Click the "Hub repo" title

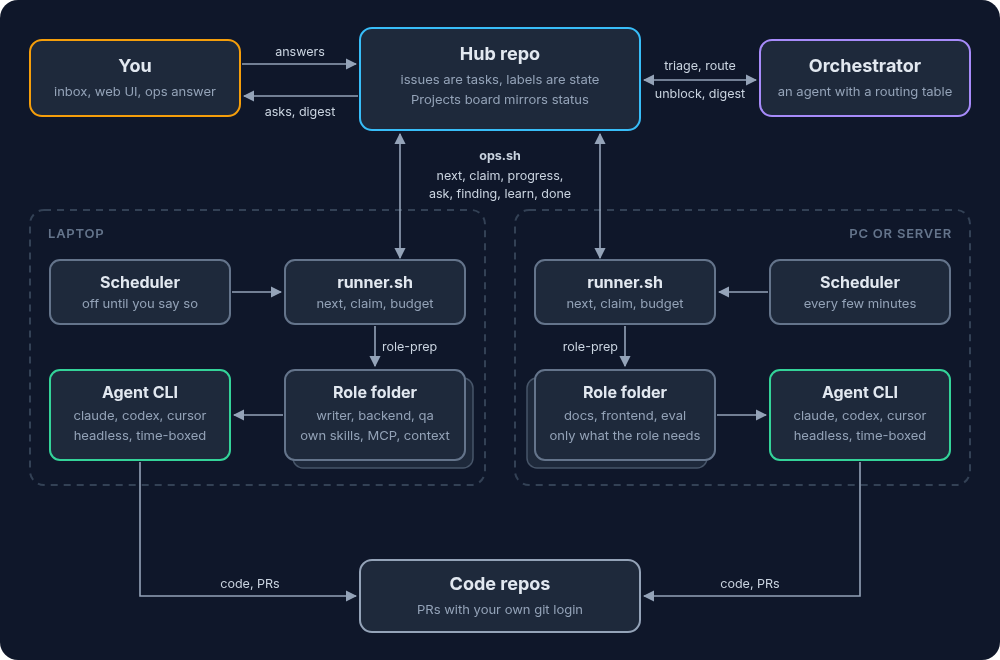click(500, 54)
